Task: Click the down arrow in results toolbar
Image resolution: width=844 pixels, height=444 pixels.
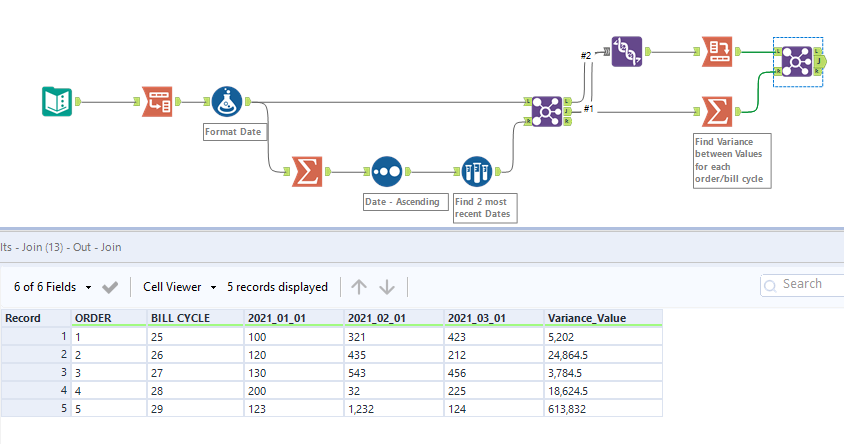Action: coord(388,287)
